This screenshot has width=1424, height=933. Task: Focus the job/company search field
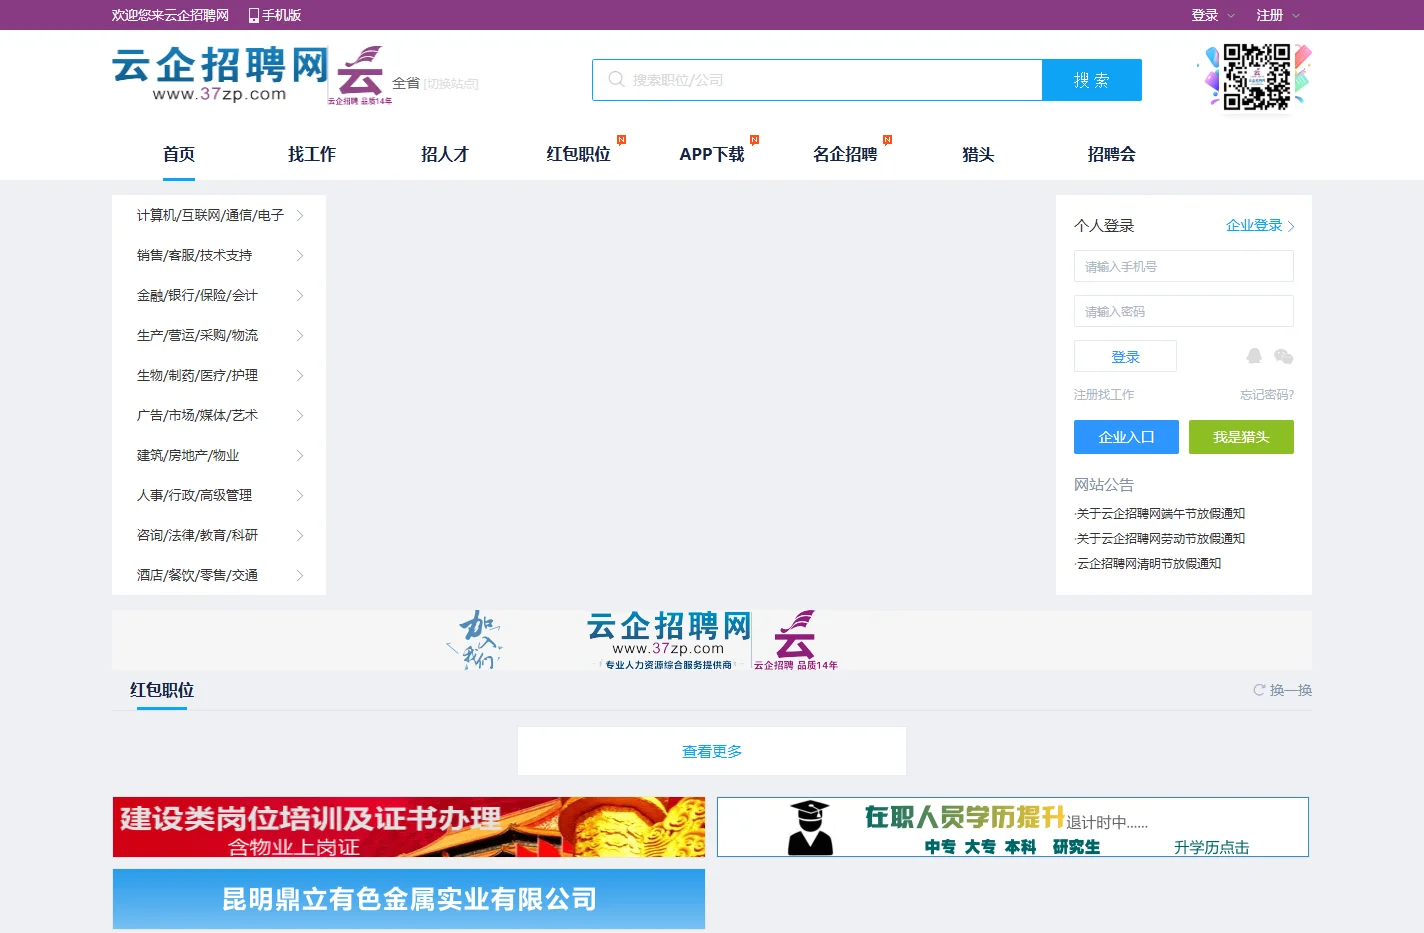click(817, 80)
